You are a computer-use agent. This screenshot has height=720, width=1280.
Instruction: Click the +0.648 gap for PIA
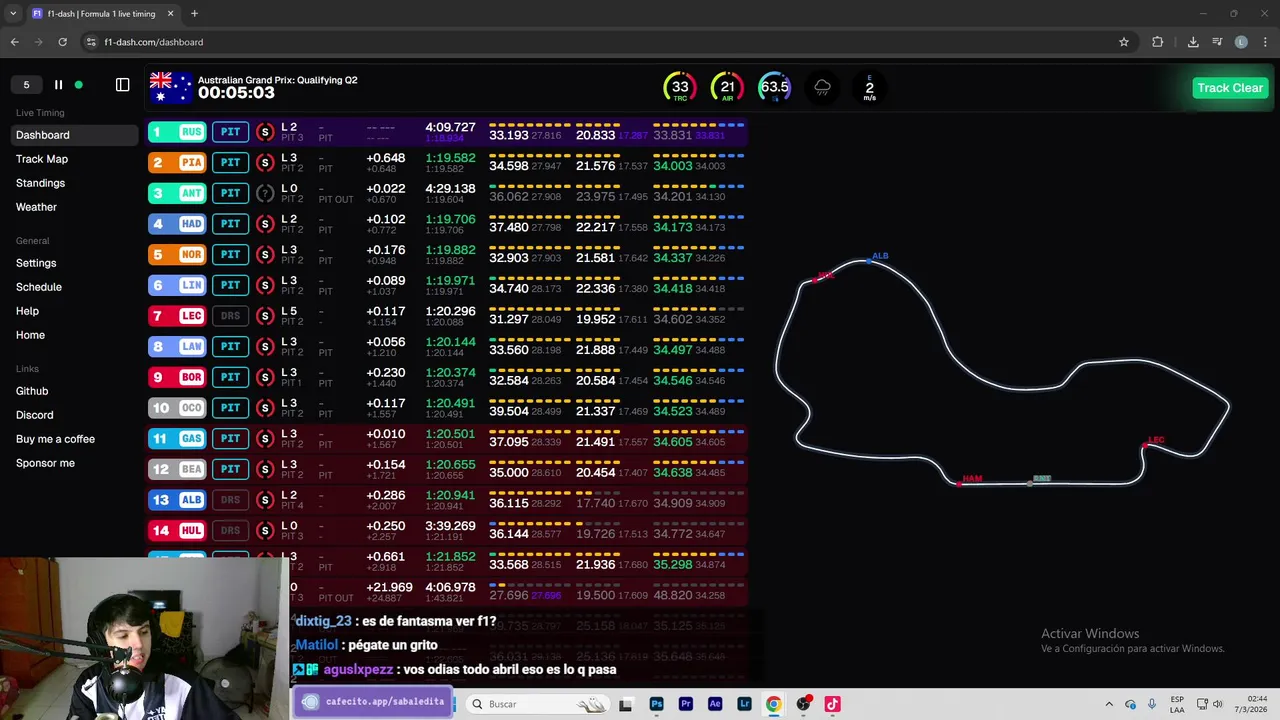point(386,158)
